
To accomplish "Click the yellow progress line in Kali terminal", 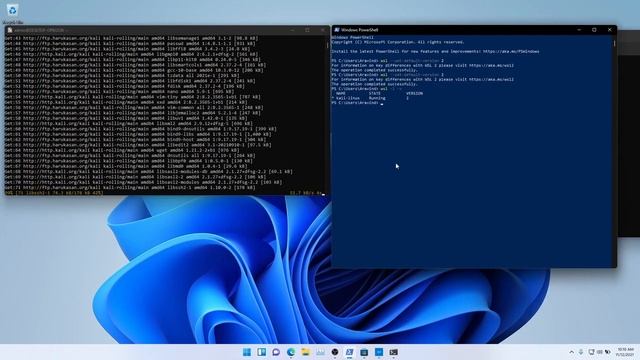I will point(164,193).
